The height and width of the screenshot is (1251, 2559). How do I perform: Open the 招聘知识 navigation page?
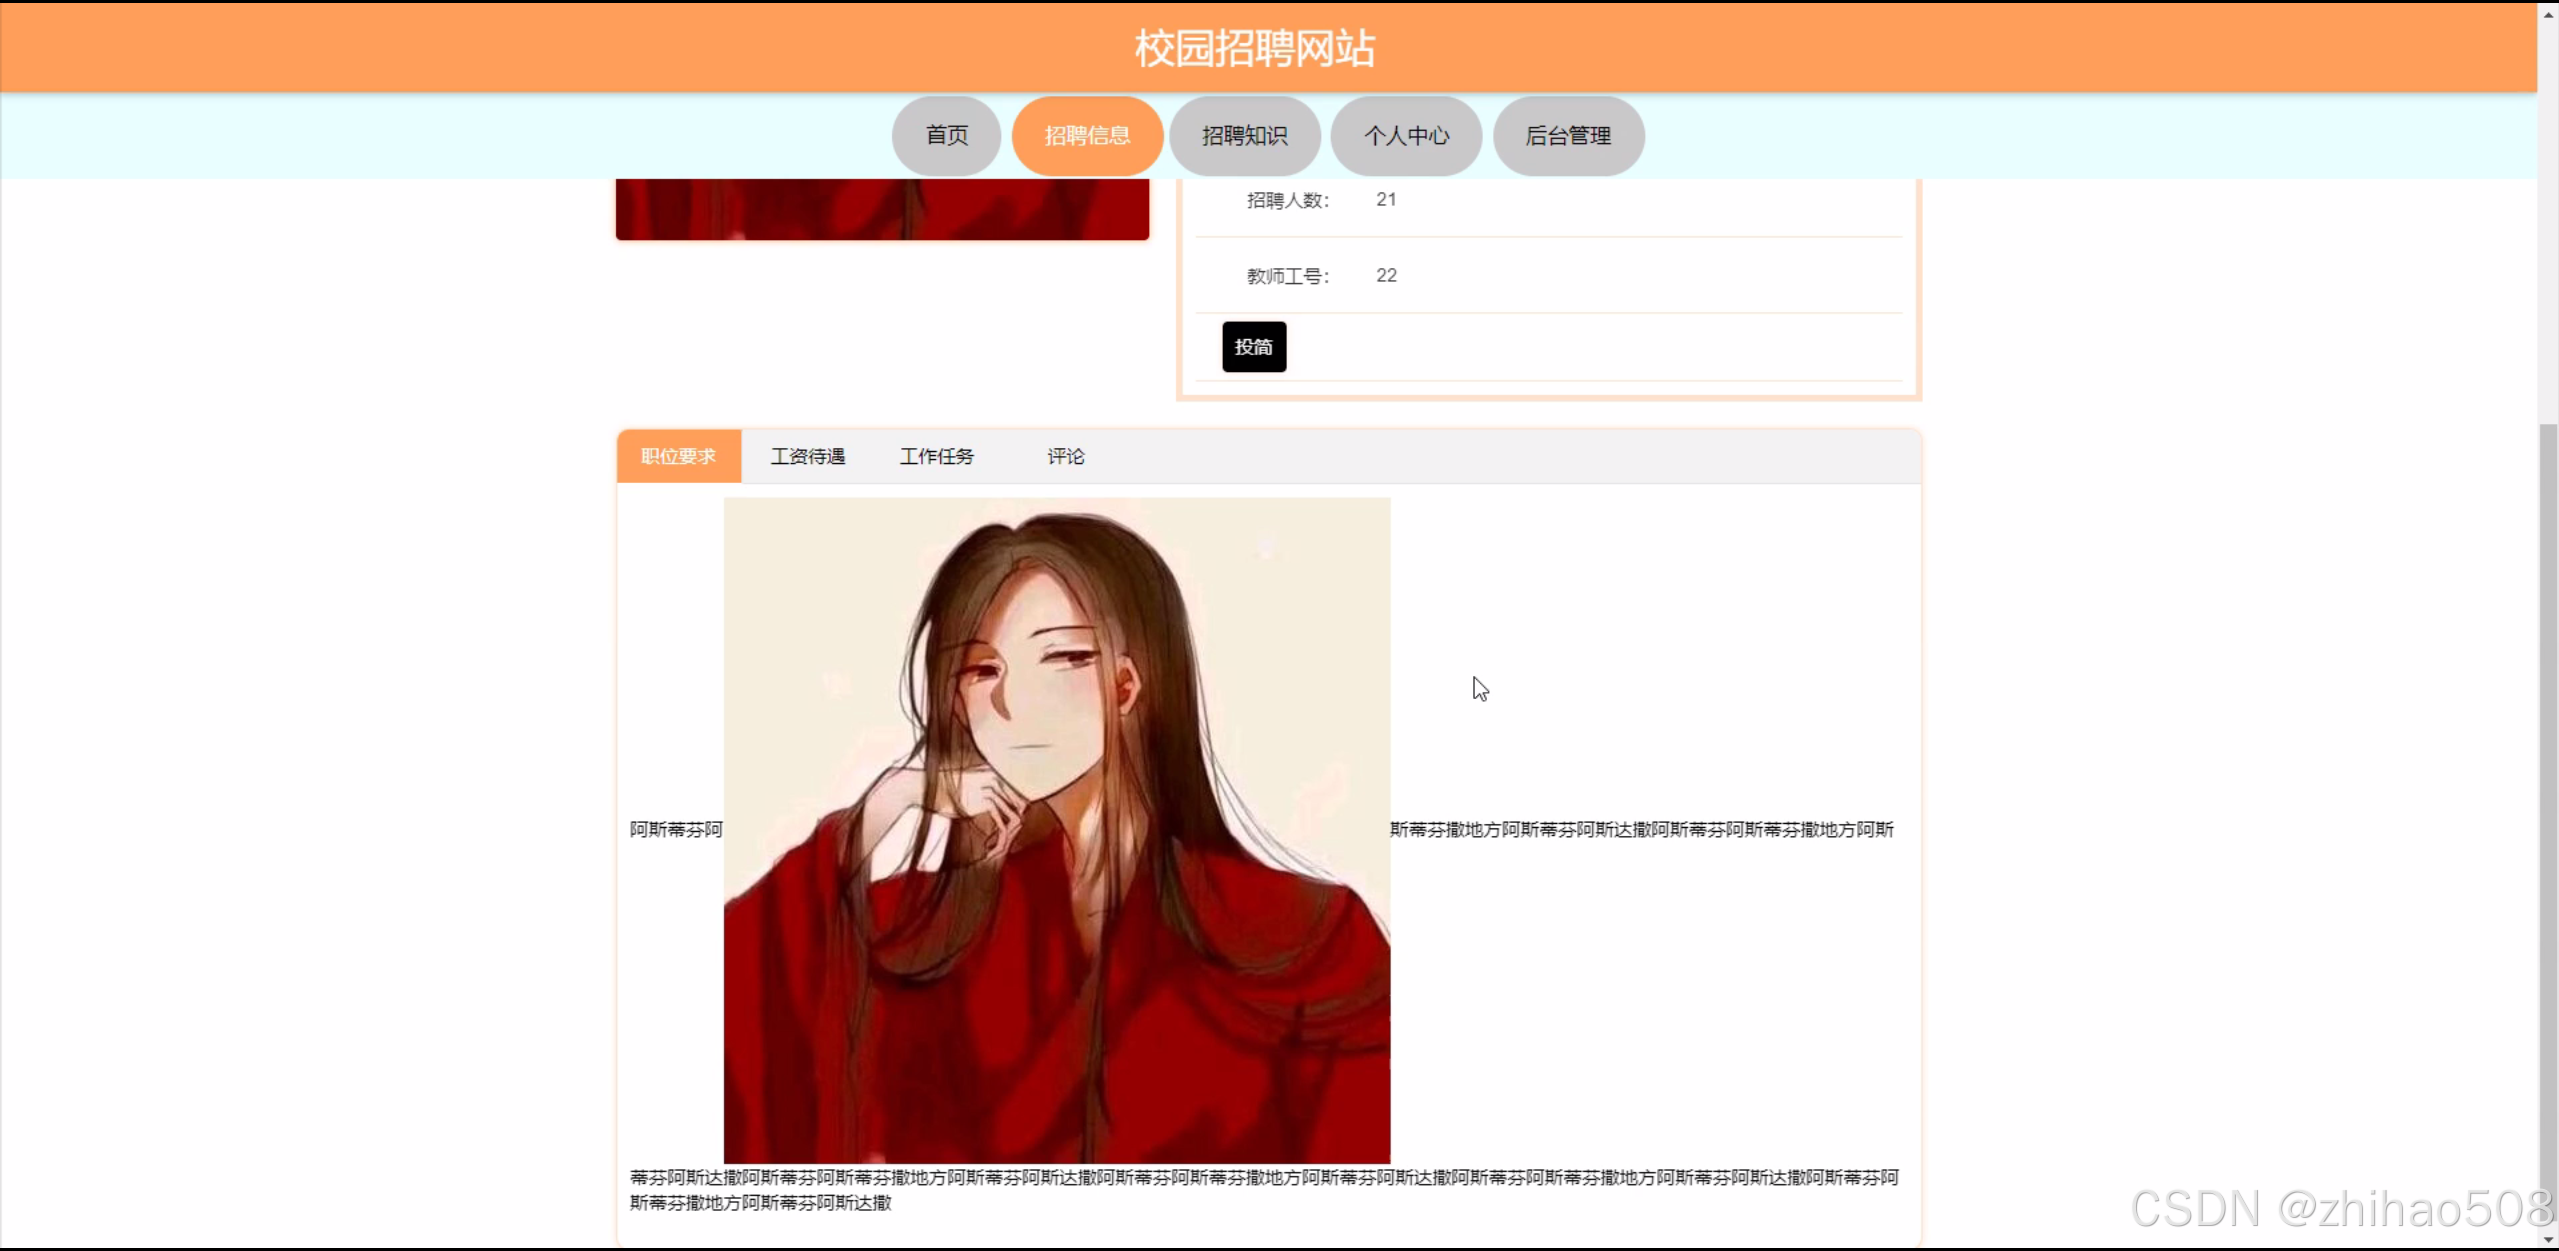click(x=1244, y=136)
